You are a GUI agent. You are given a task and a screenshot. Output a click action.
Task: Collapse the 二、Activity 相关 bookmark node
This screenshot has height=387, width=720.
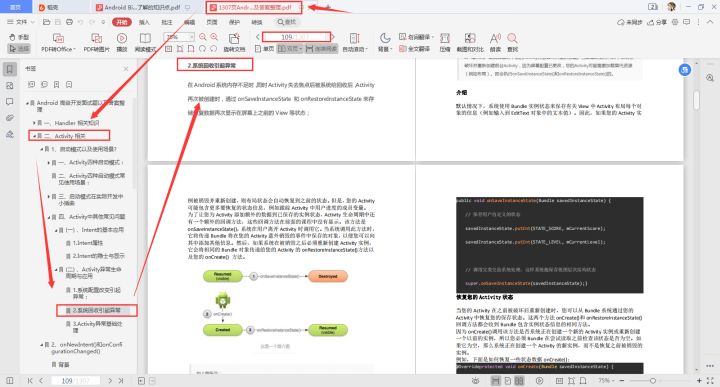pyautogui.click(x=35, y=136)
